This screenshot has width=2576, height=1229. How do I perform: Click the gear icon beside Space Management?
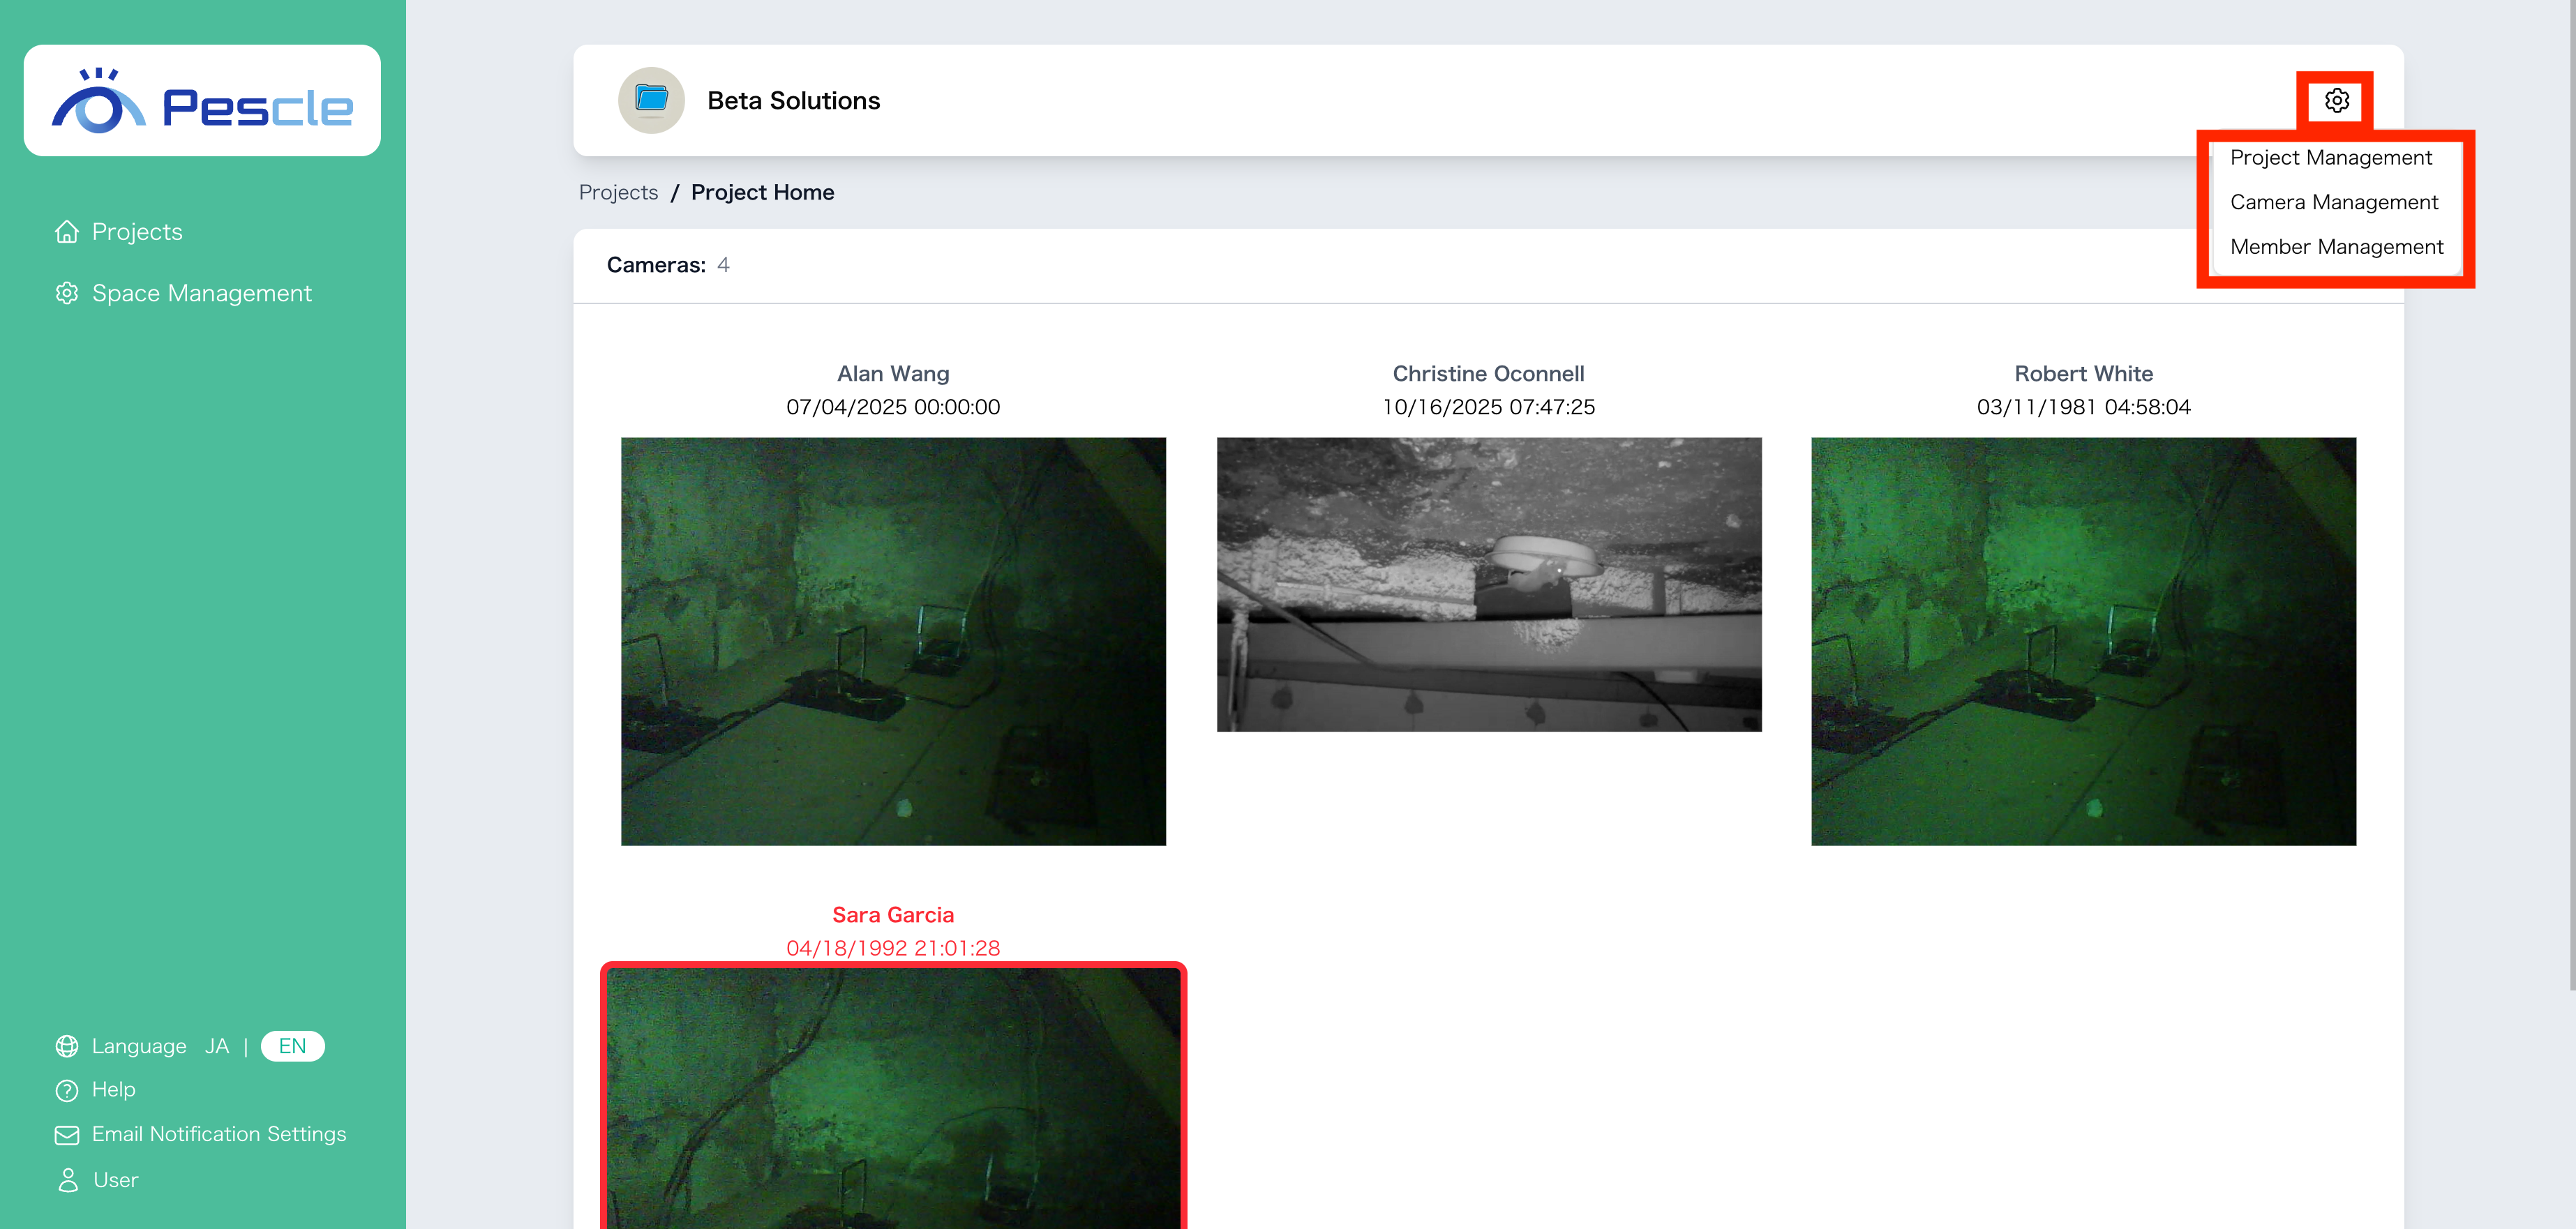pos(67,293)
